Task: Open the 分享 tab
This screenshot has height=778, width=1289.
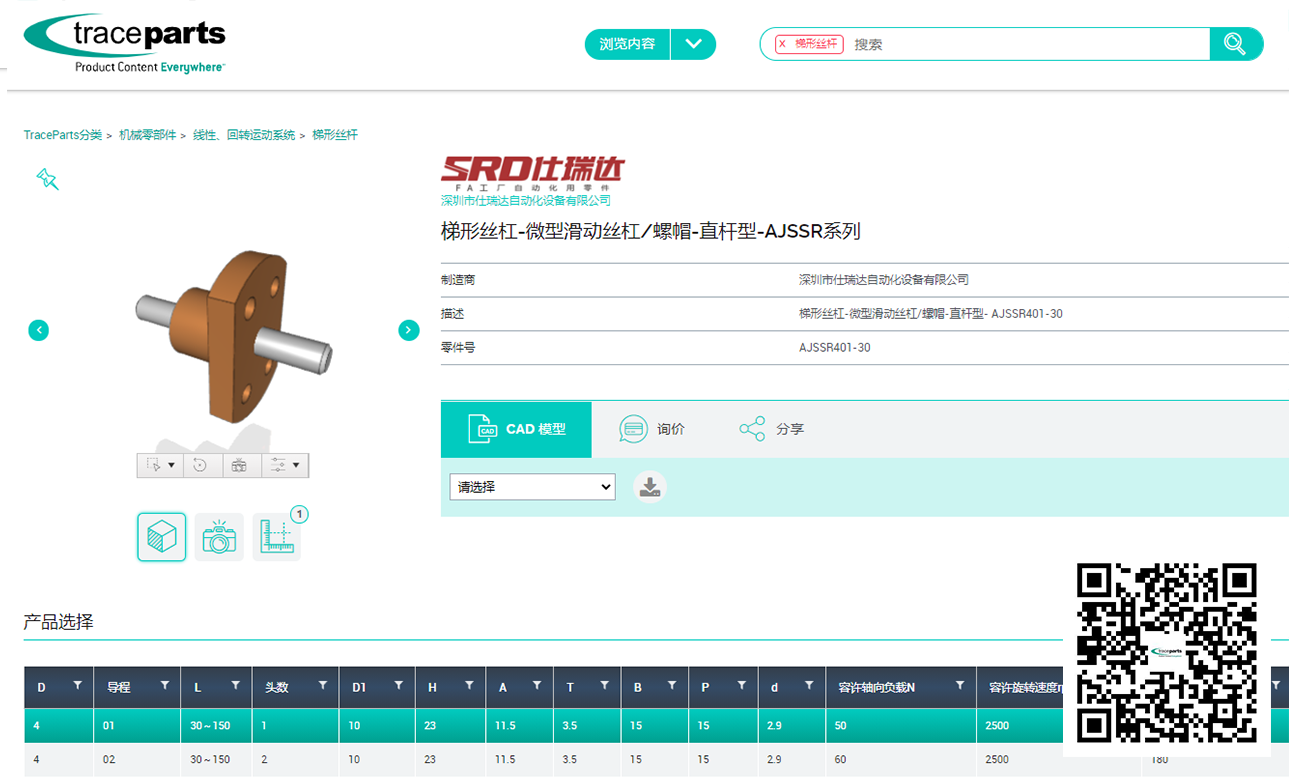Action: click(771, 429)
